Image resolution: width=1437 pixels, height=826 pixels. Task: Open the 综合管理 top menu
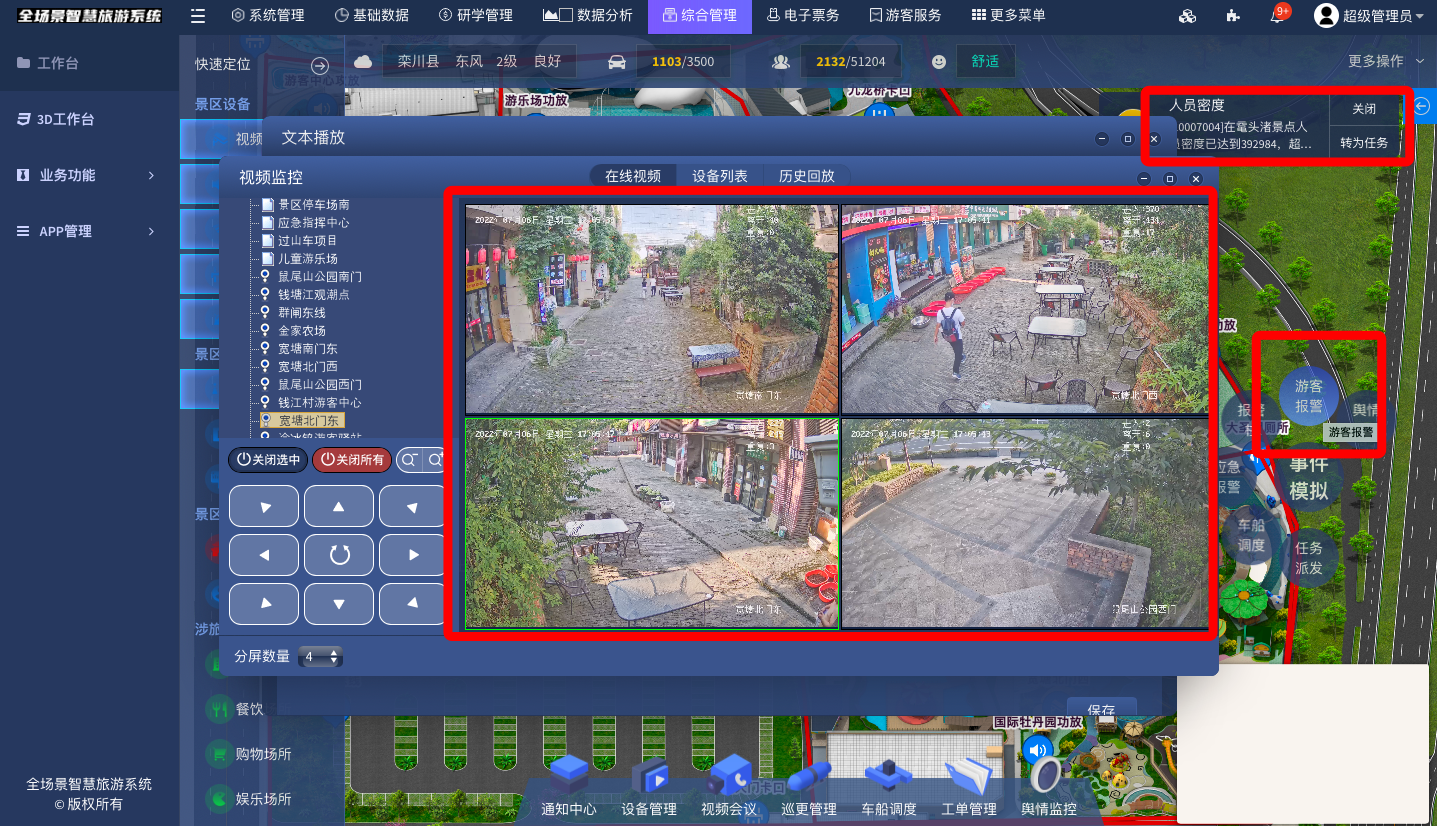[700, 15]
